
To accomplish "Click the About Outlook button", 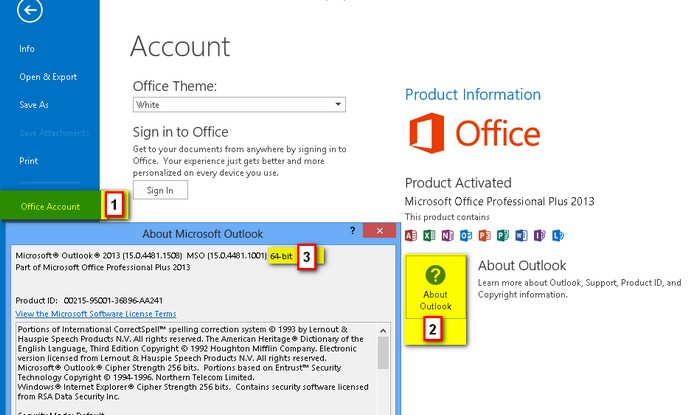I will click(435, 286).
